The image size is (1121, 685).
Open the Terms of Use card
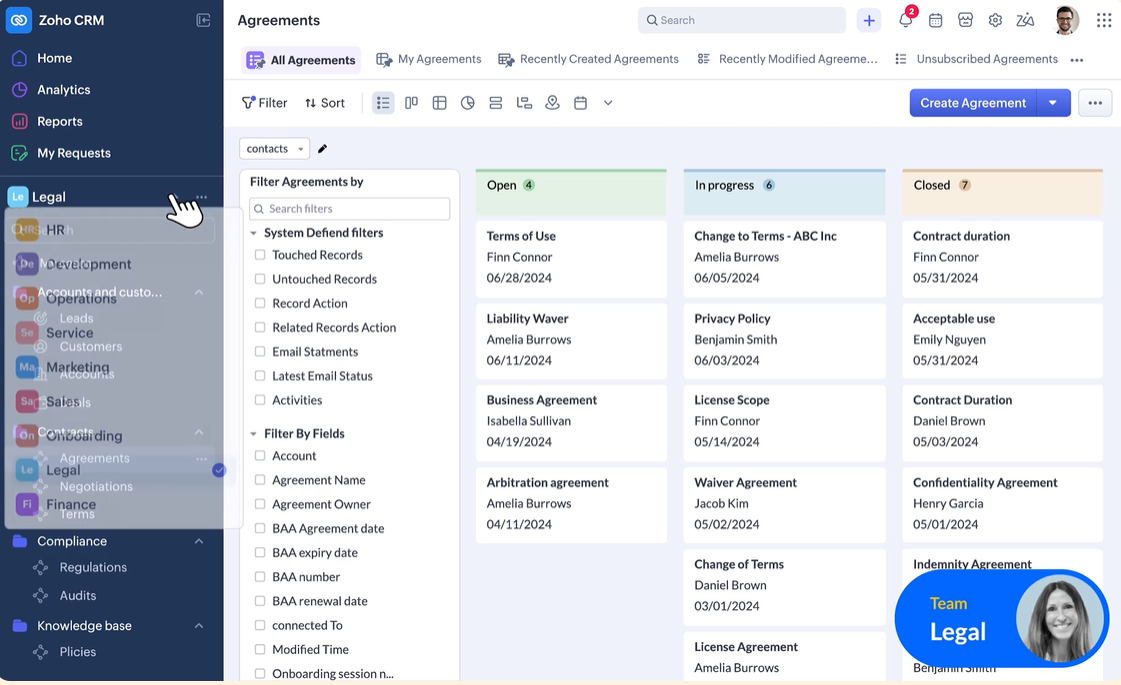[x=571, y=257]
